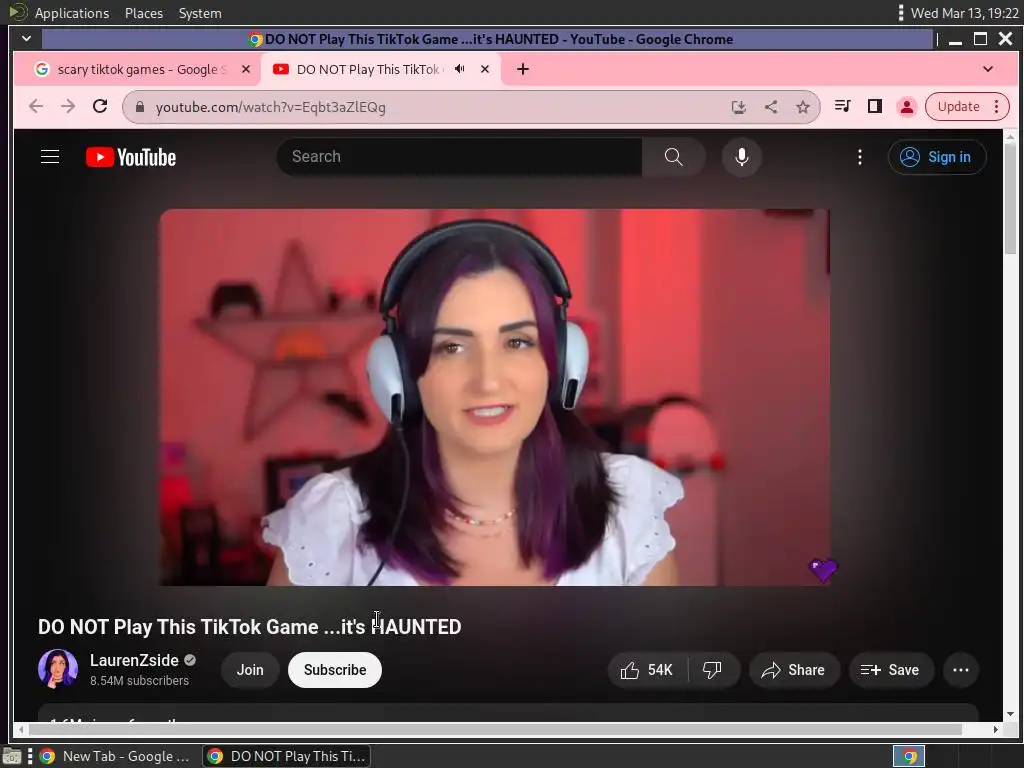This screenshot has width=1024, height=768.
Task: Join the LaurenZside channel membership
Action: pos(250,670)
